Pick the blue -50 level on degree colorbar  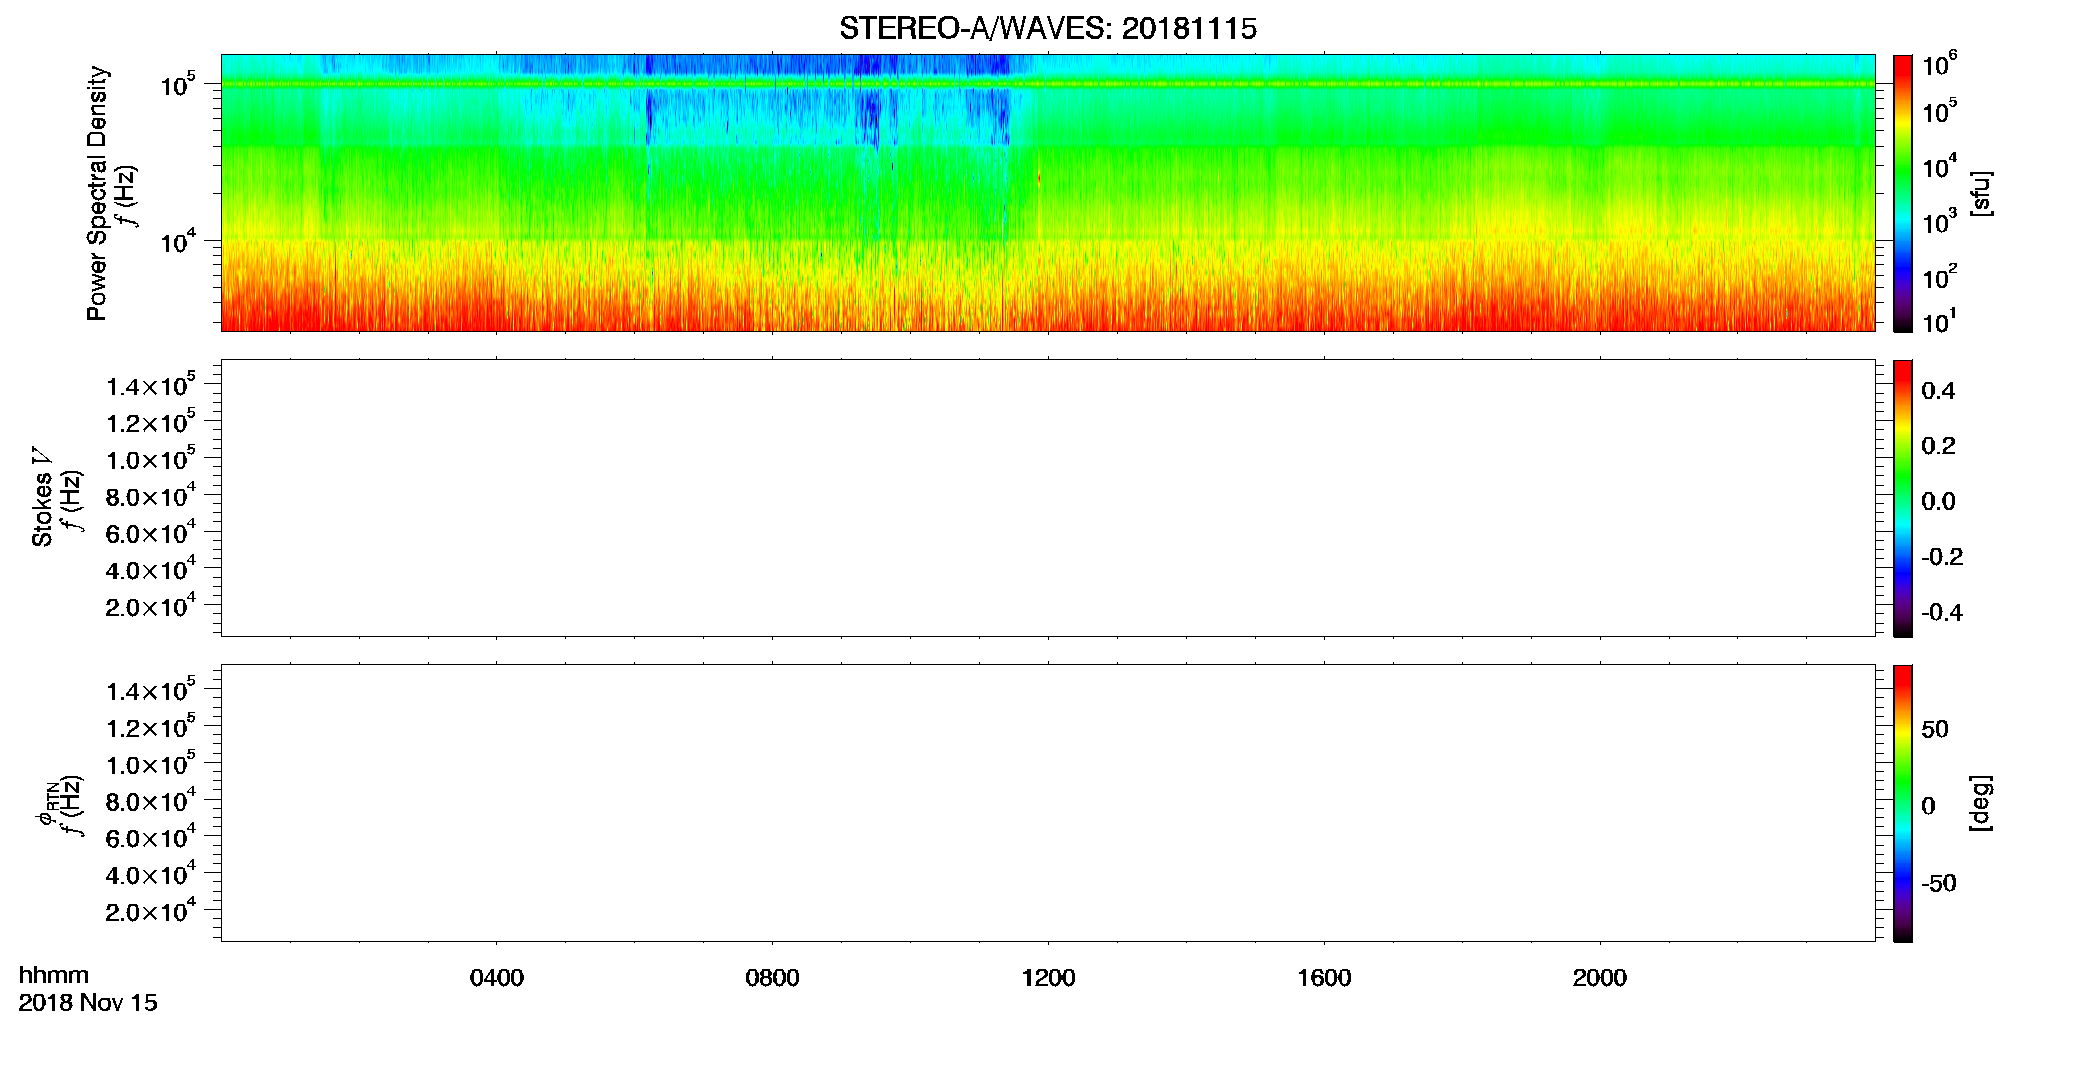(1902, 883)
